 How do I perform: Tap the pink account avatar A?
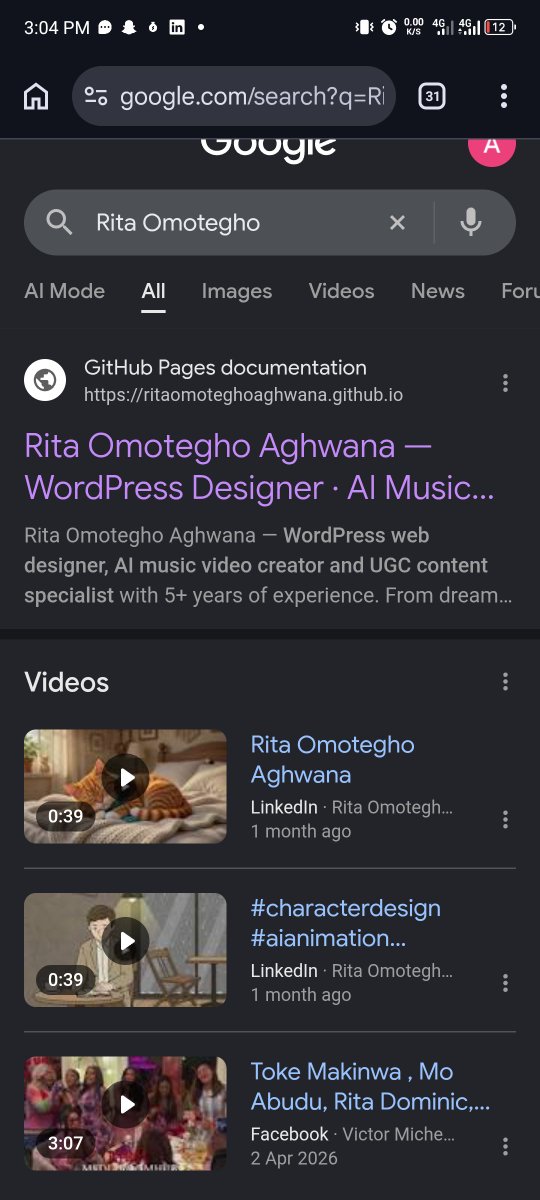(492, 146)
